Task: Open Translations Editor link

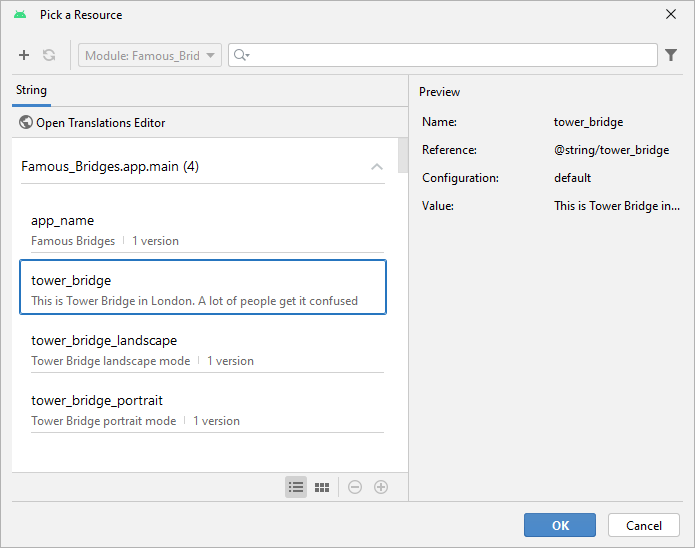Action: pyautogui.click(x=100, y=123)
